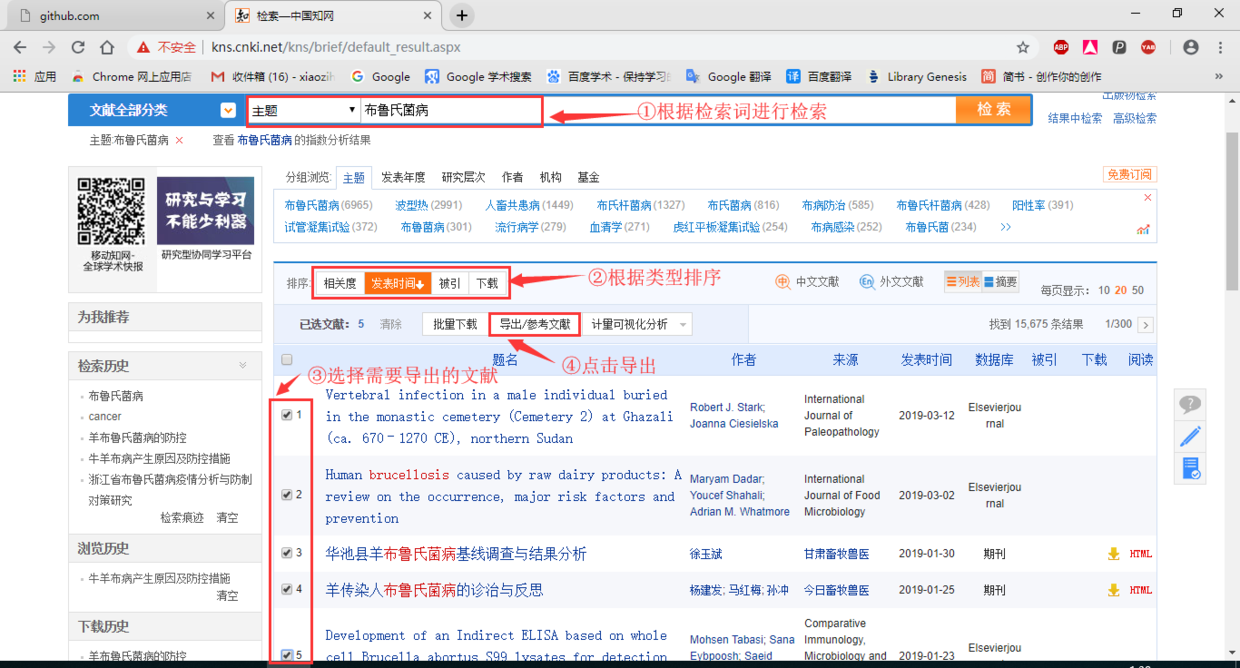Open Chrome three-dot menu
The height and width of the screenshot is (668, 1240).
point(1220,47)
